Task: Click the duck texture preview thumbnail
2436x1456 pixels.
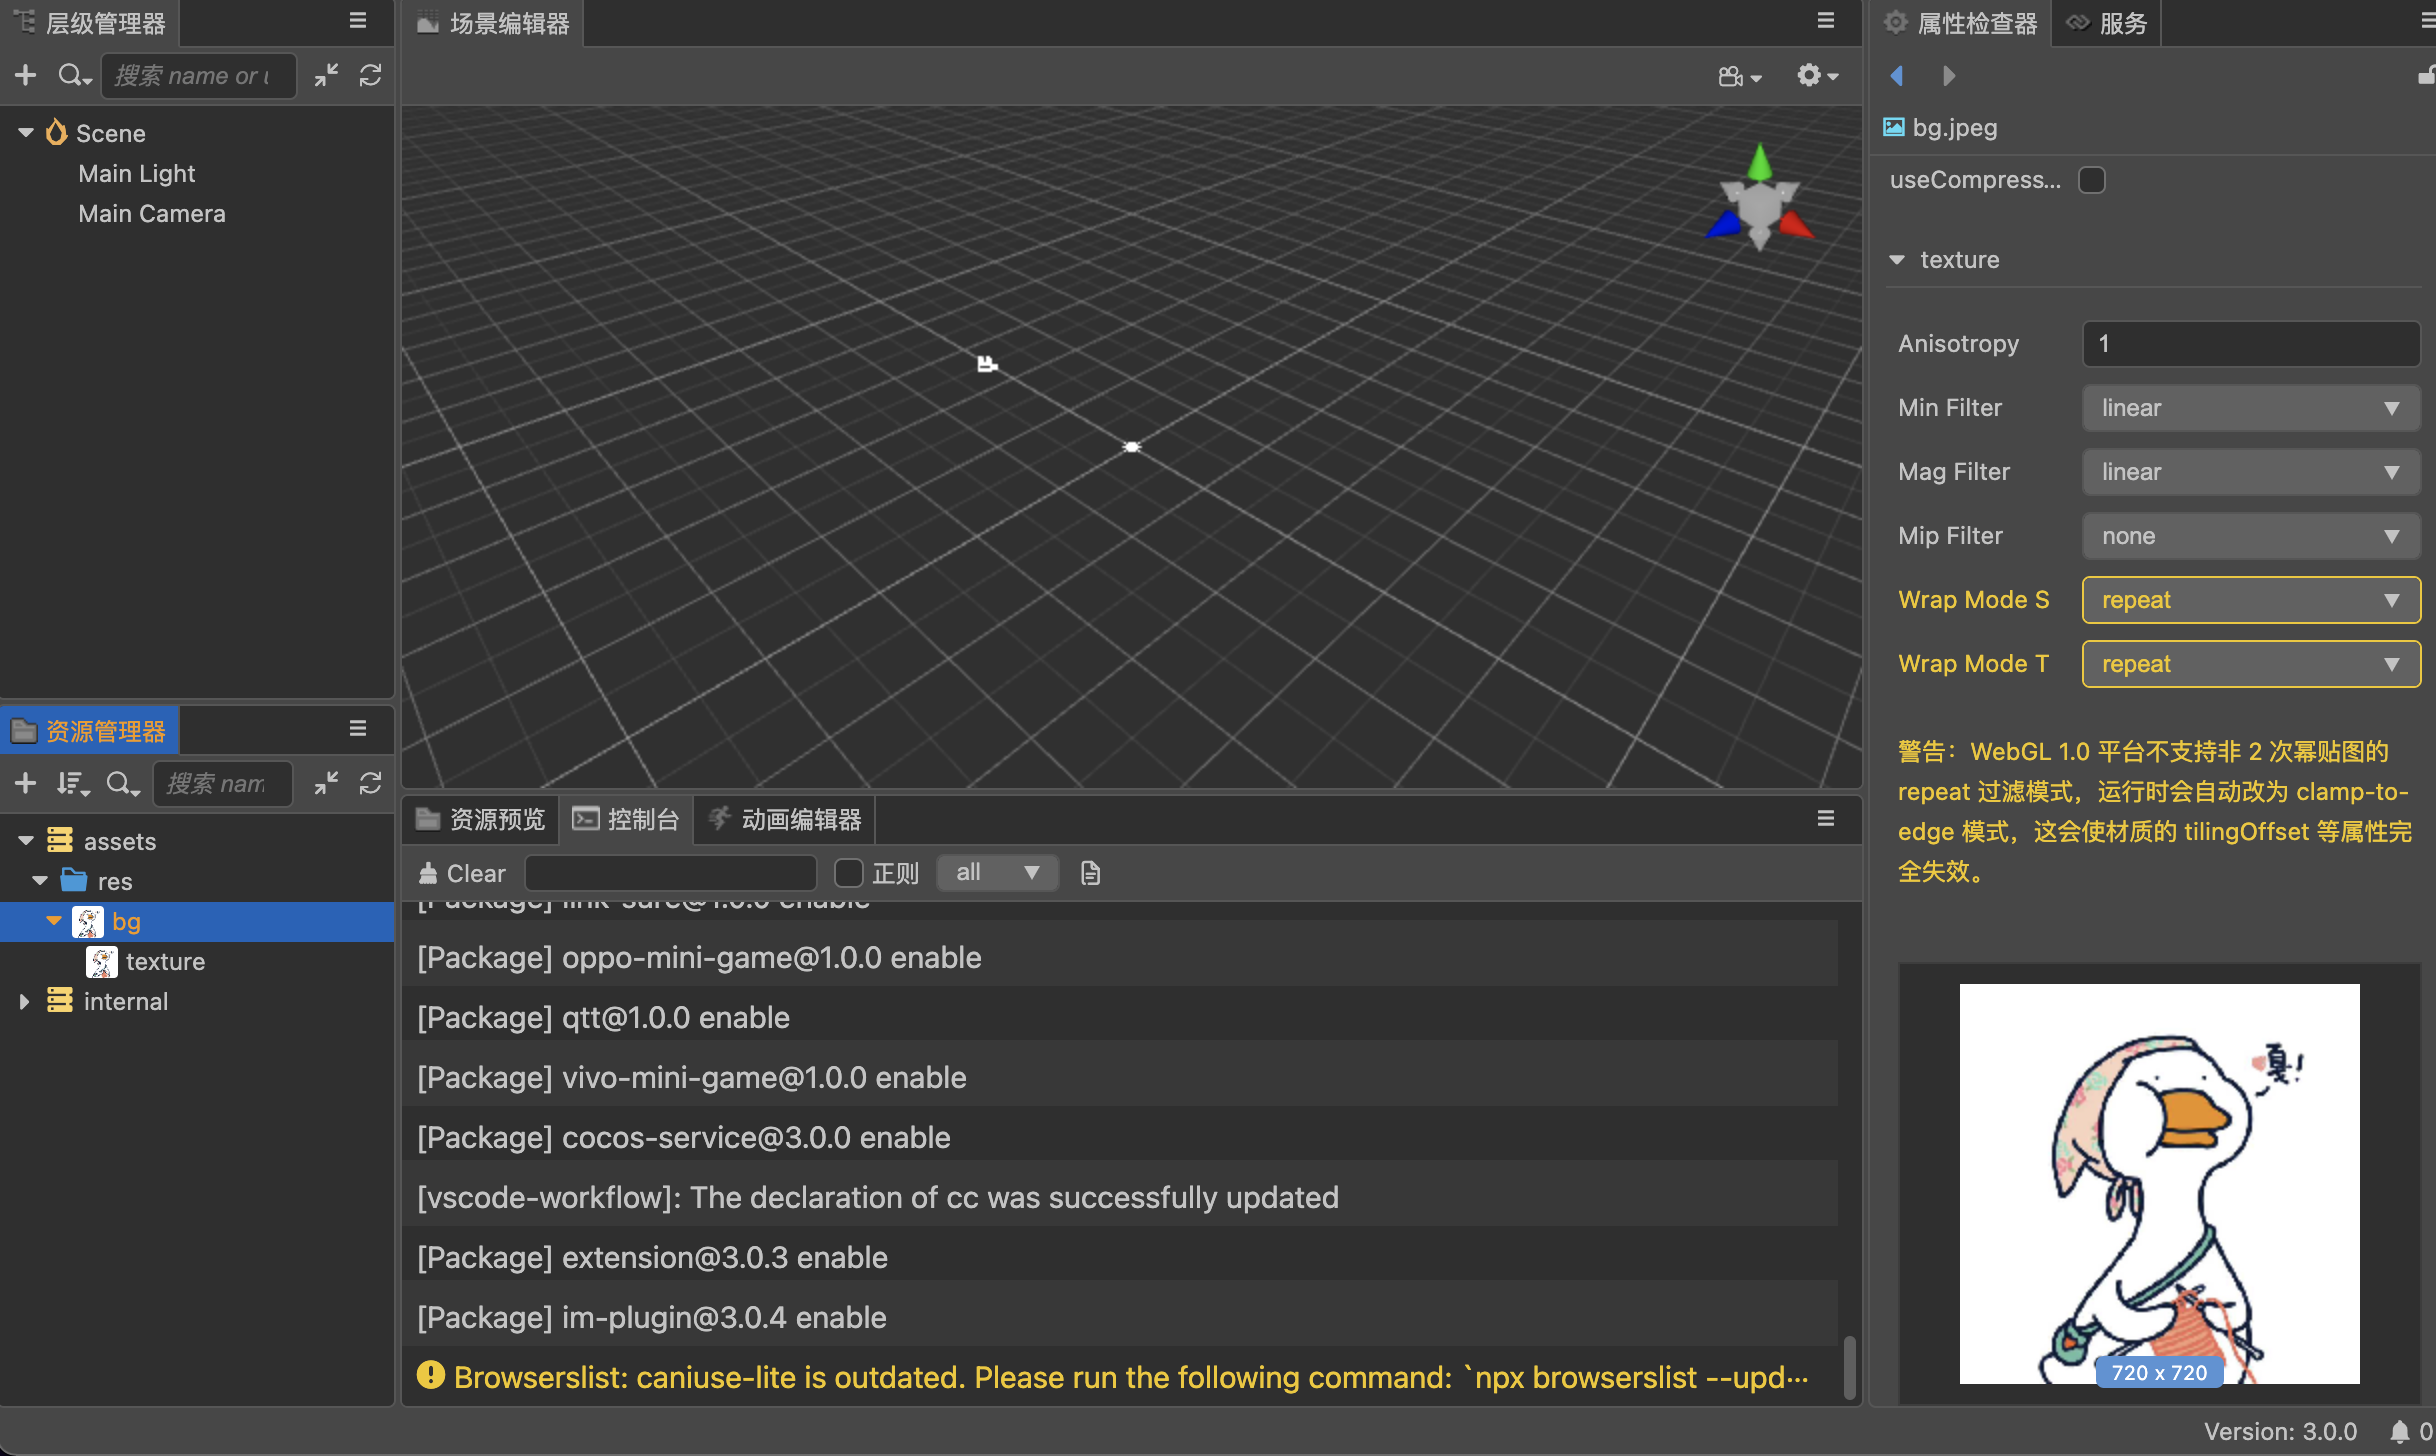Action: click(x=2159, y=1184)
